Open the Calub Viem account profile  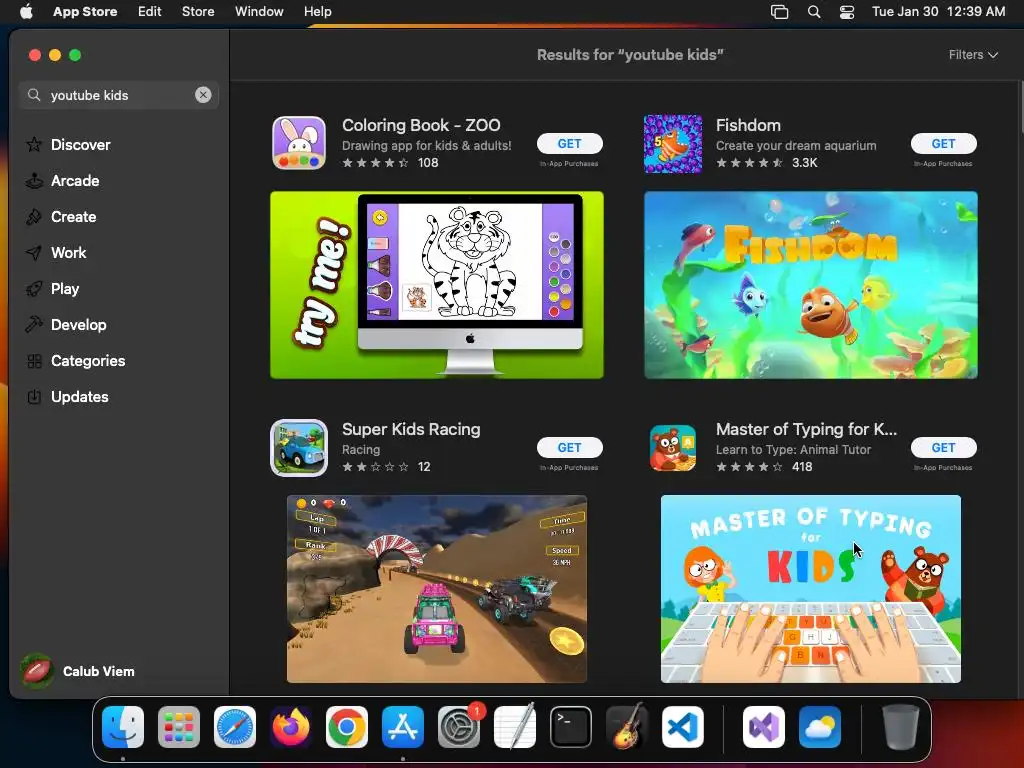[x=78, y=671]
